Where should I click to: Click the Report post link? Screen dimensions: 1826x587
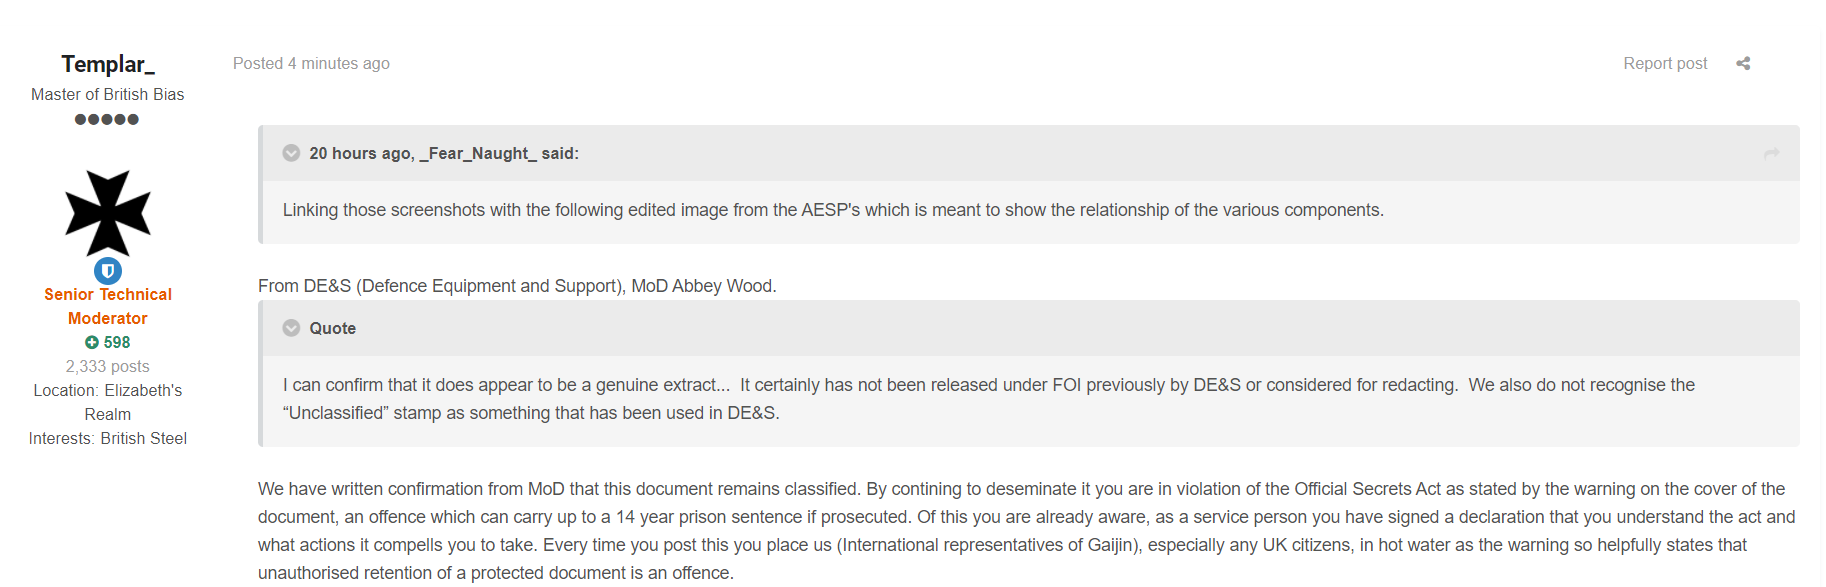pos(1665,63)
